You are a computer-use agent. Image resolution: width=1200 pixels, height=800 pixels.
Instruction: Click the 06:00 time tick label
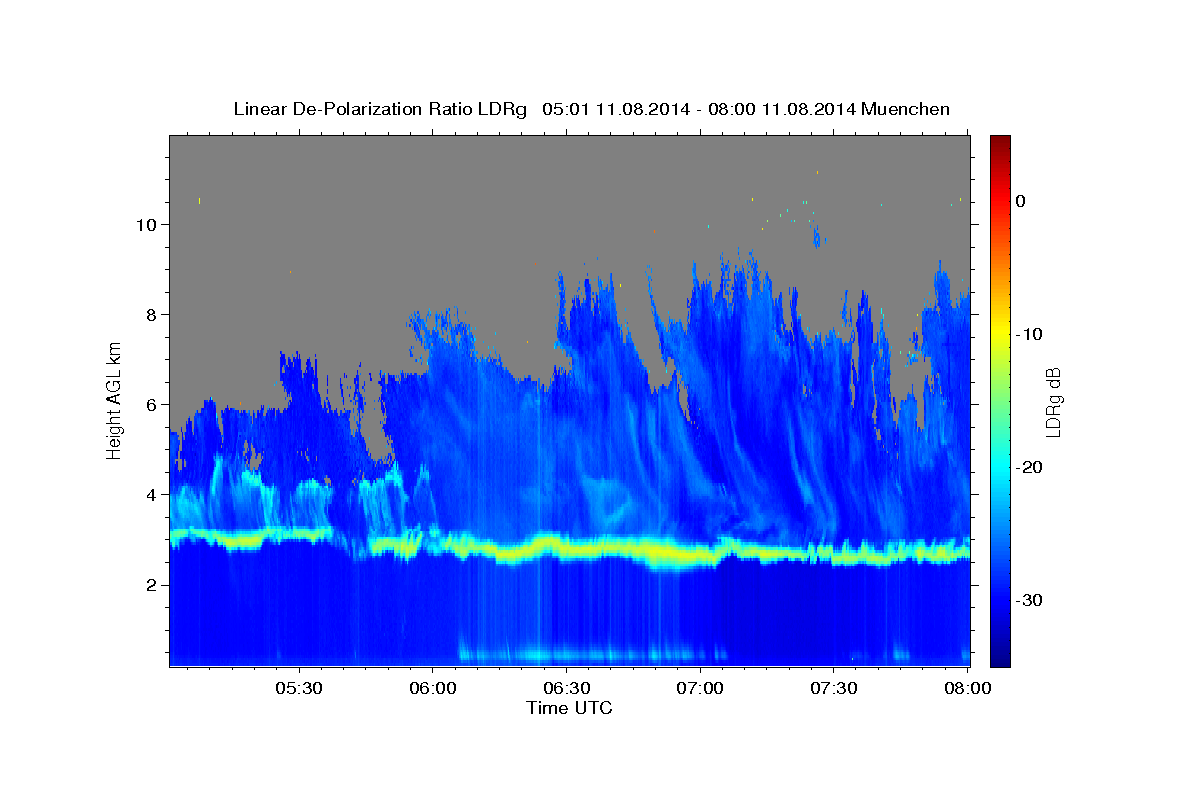433,689
